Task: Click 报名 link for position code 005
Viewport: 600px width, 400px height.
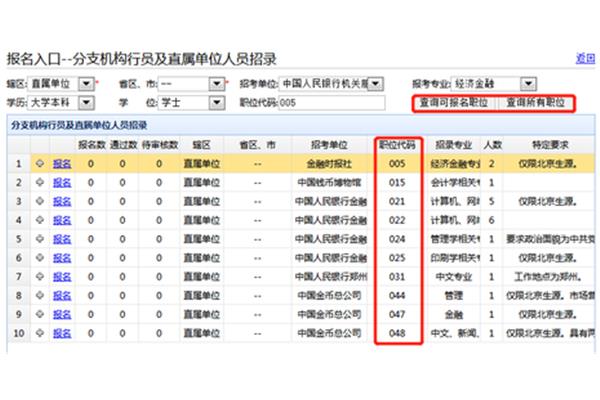Action: (62, 164)
